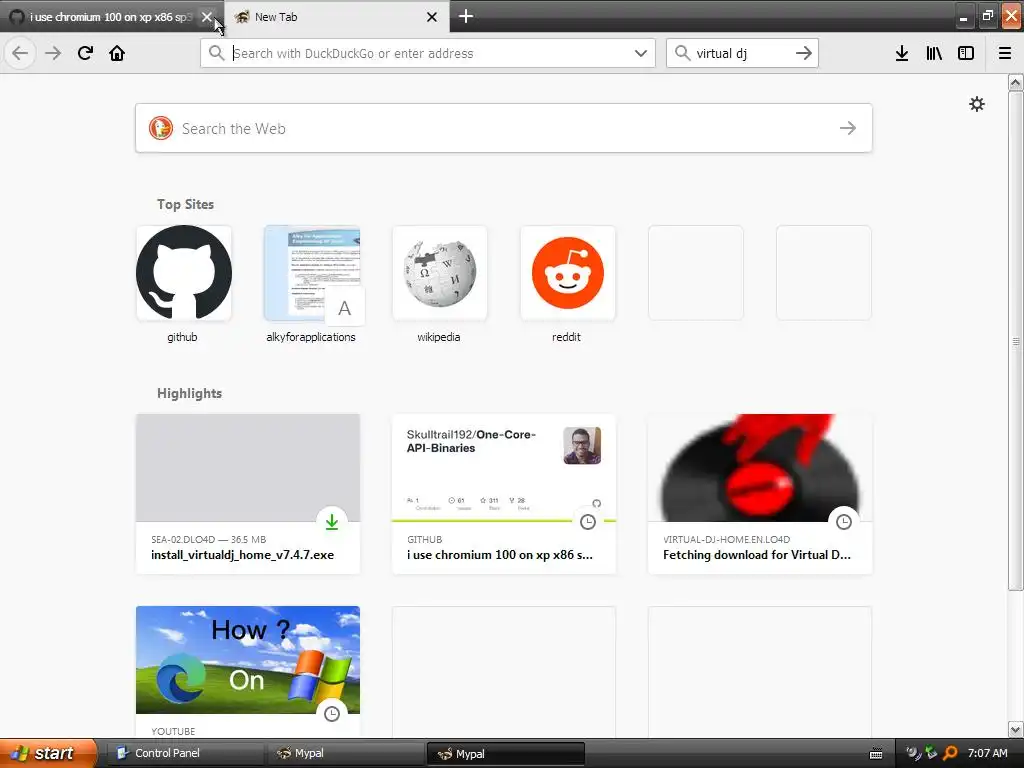Open 'i use chromium 100 on xp' link

(500, 554)
